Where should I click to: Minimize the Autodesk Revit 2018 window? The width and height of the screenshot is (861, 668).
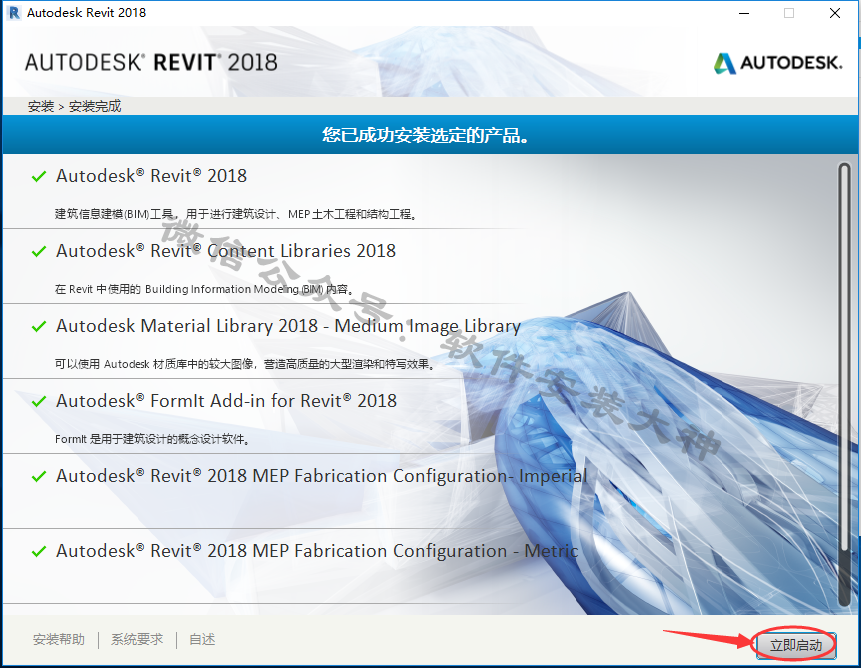tap(744, 13)
